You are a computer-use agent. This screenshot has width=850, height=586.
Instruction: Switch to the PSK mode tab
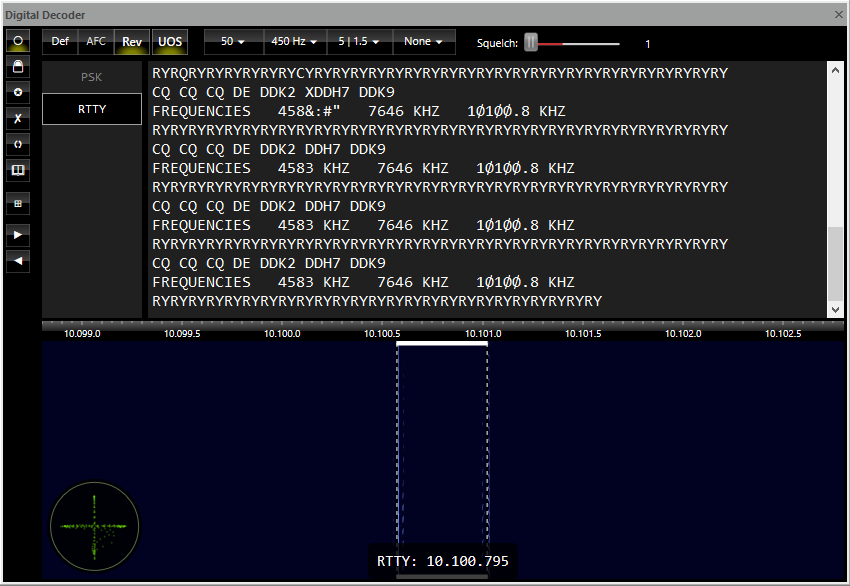point(92,77)
